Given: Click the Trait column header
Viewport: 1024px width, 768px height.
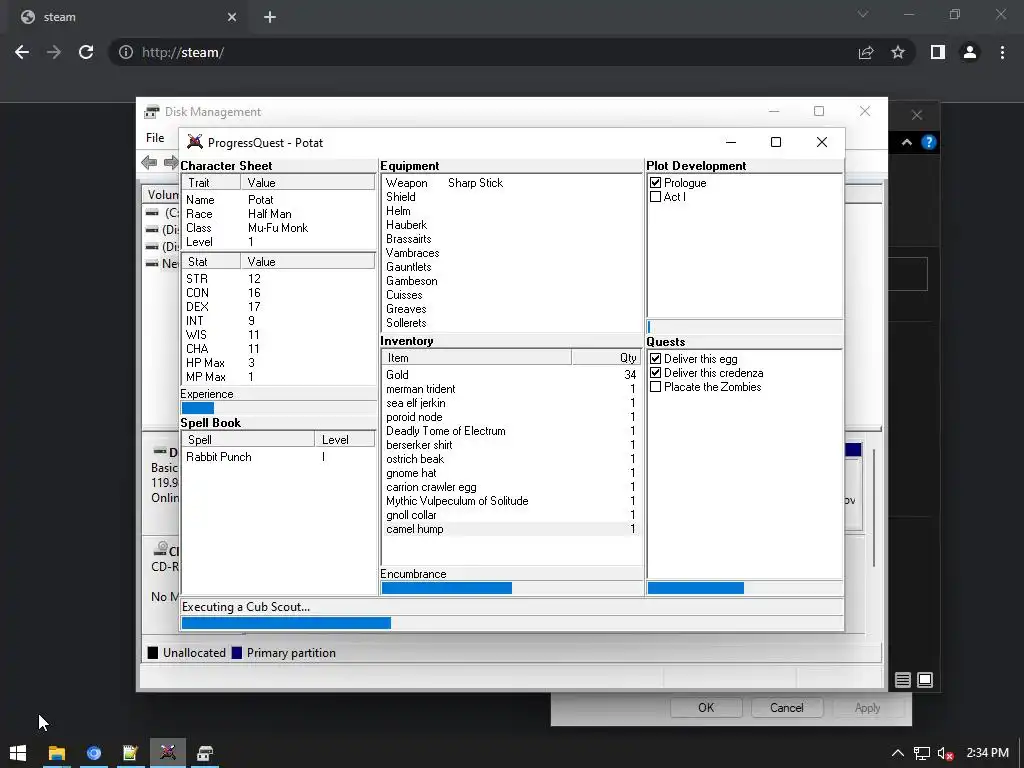Looking at the screenshot, I should pyautogui.click(x=211, y=183).
